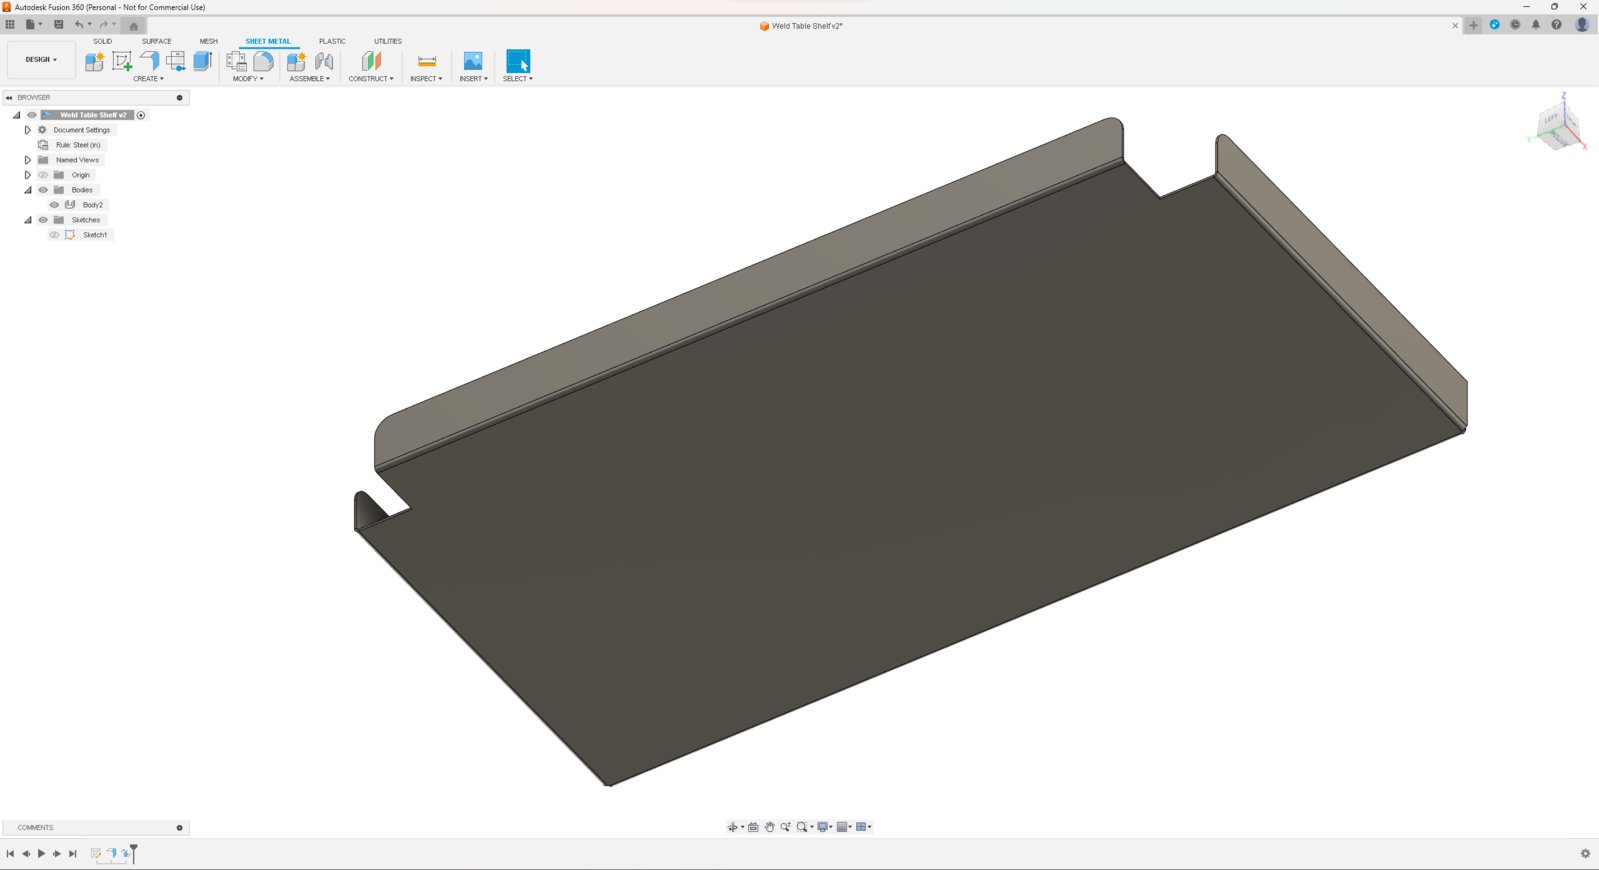Click the ViewCube in the corner
This screenshot has width=1599, height=870.
click(x=1558, y=127)
